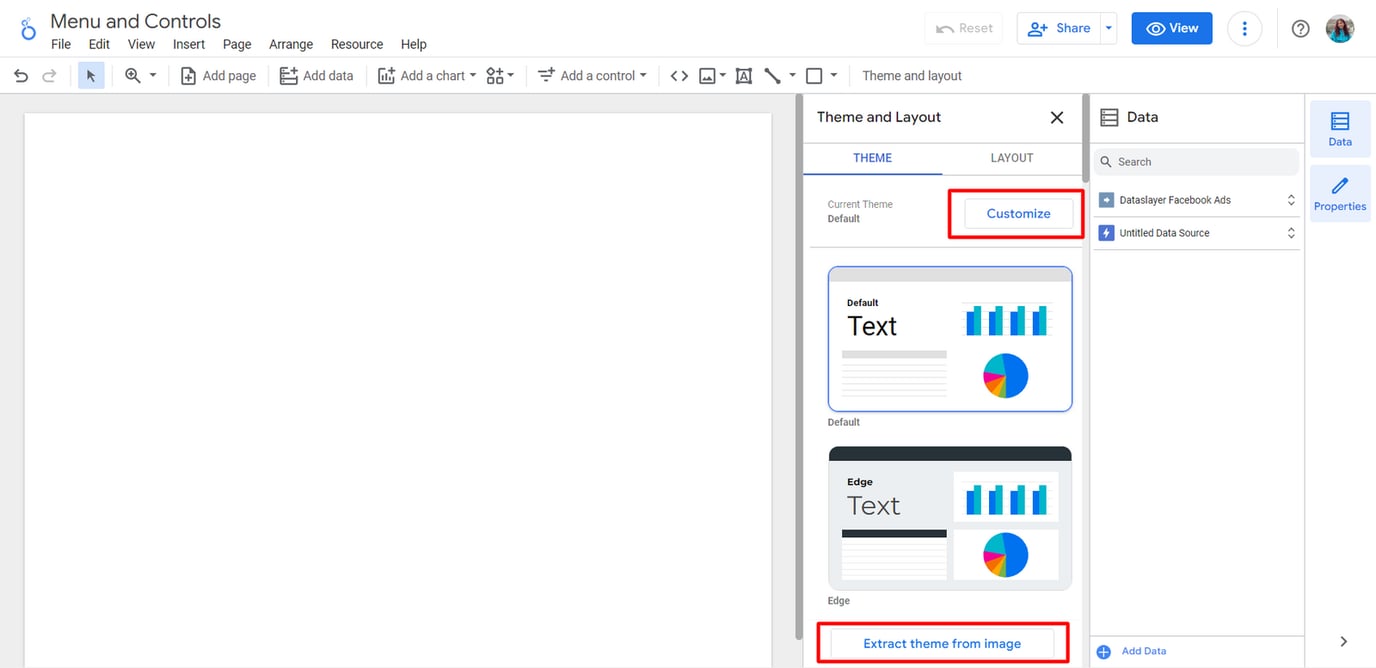Open the Properties panel
This screenshot has height=668, width=1376.
tap(1340, 192)
